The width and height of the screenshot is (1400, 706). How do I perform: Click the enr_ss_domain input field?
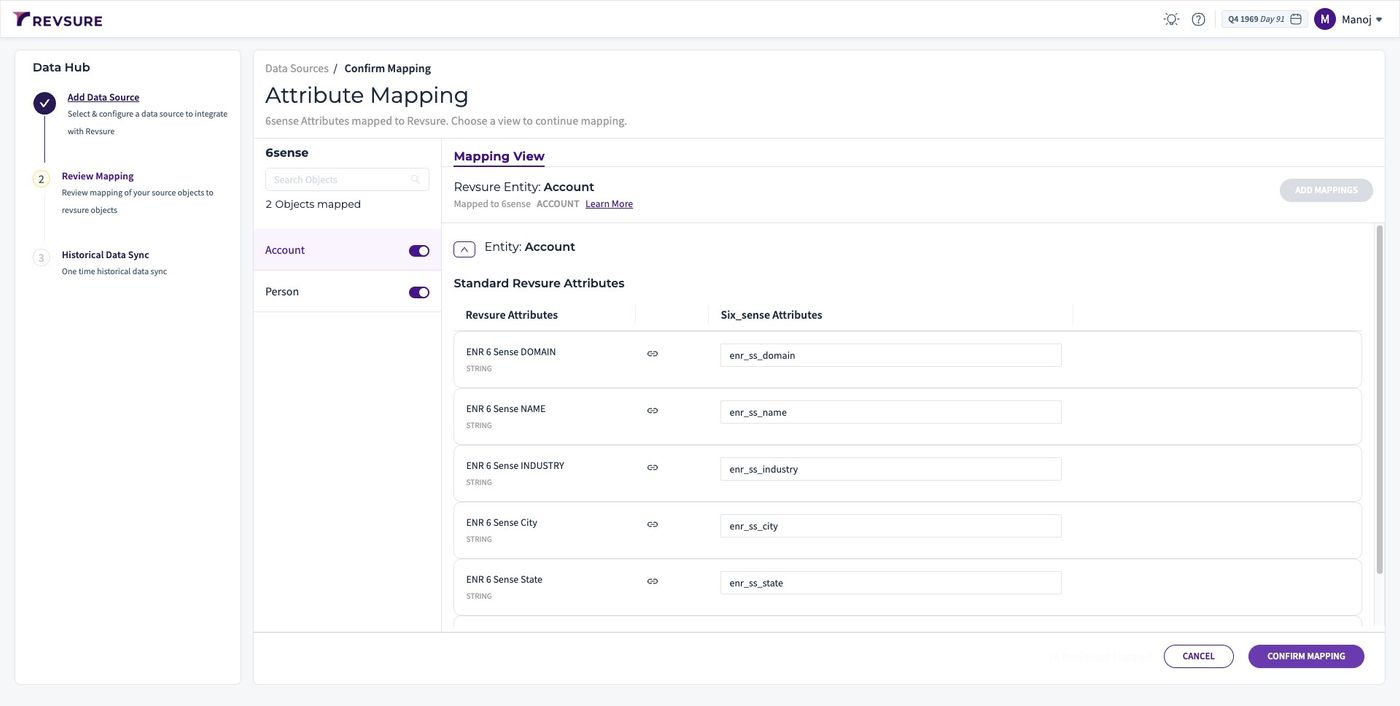891,355
